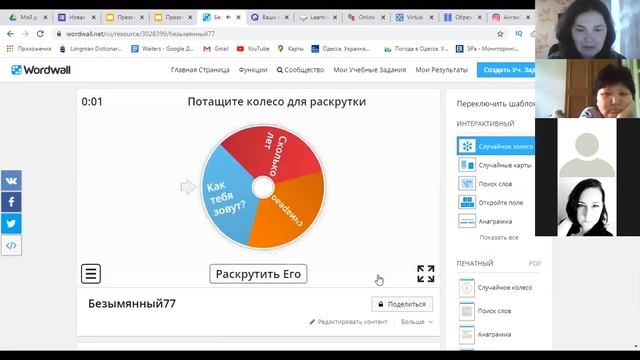Close the active Wordwall browser tab
The width and height of the screenshot is (640, 360).
[238, 18]
